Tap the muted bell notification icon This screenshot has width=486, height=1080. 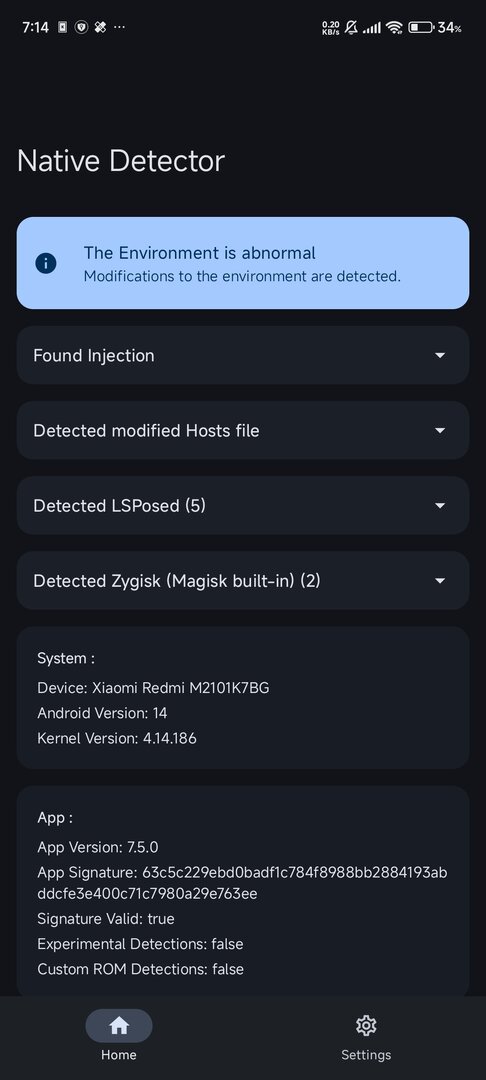(351, 28)
